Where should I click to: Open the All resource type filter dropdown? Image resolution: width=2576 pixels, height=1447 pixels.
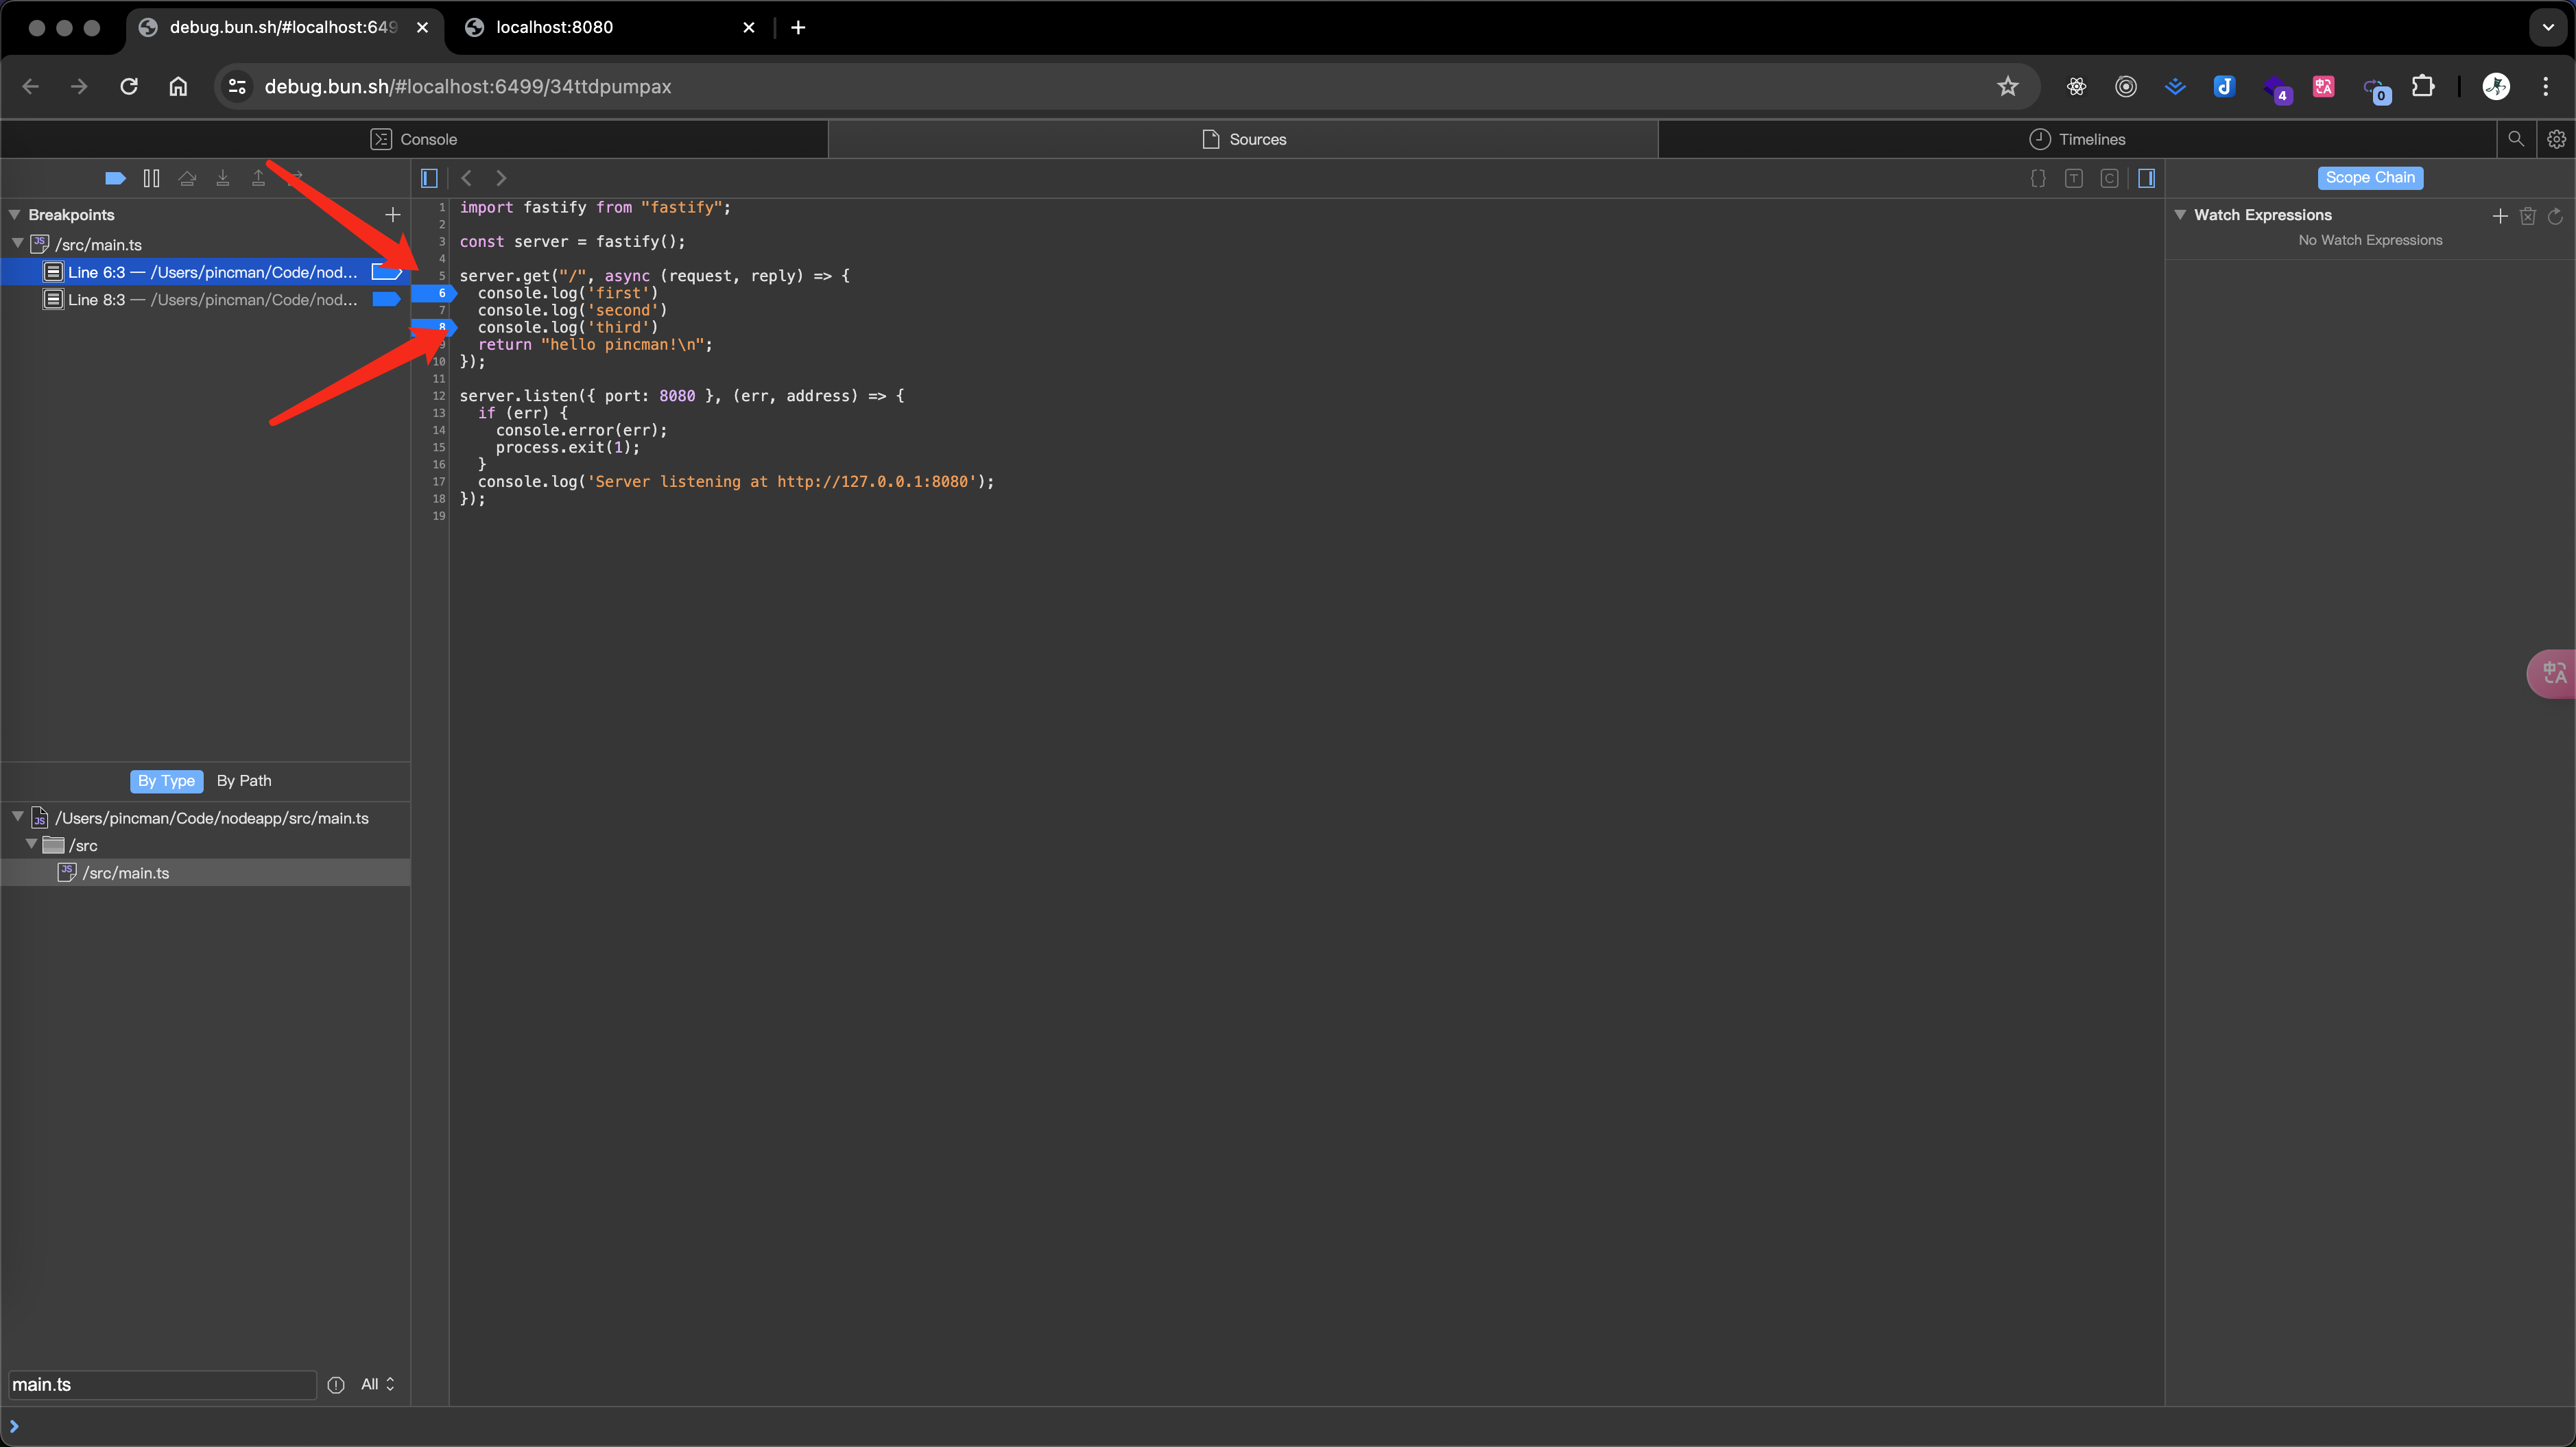tap(377, 1384)
